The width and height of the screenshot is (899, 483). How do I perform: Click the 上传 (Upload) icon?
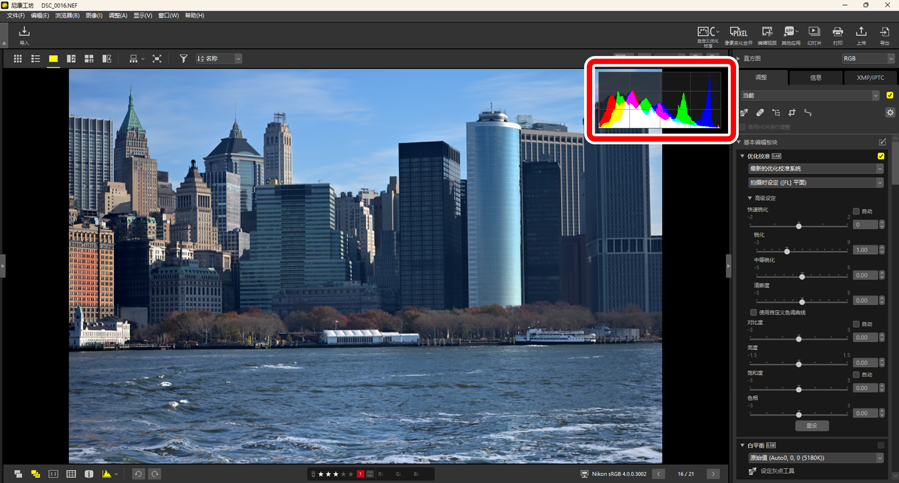[x=861, y=35]
